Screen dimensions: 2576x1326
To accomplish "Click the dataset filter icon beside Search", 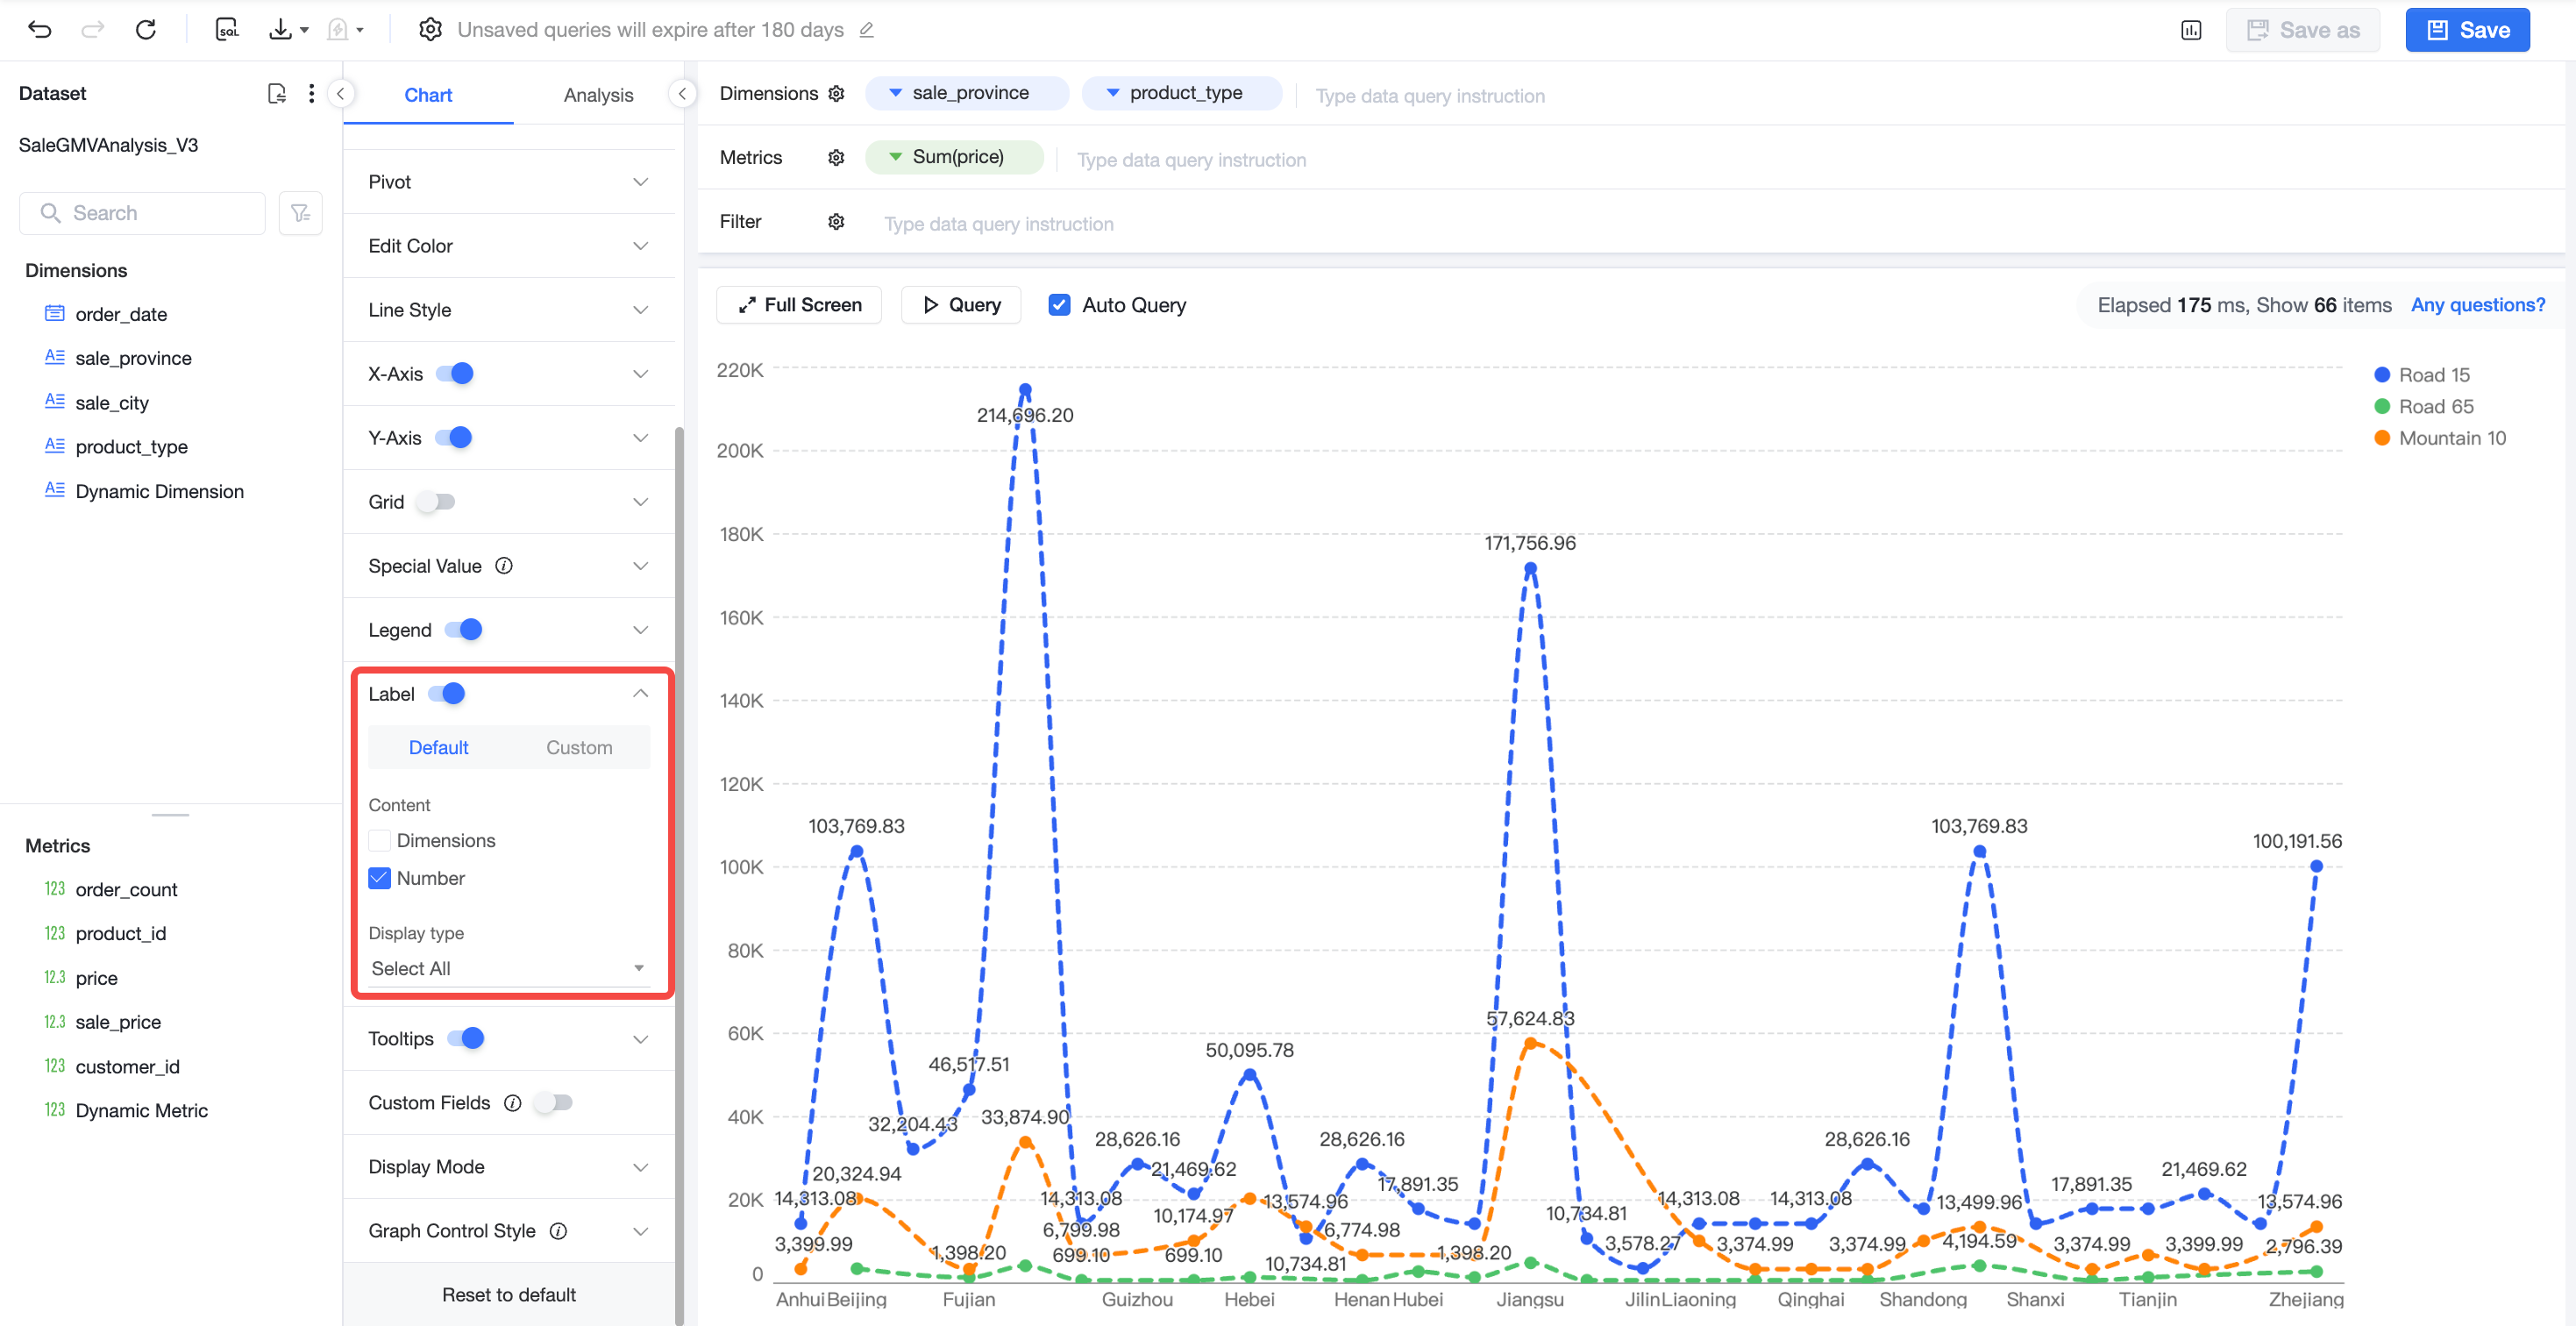I will [300, 213].
